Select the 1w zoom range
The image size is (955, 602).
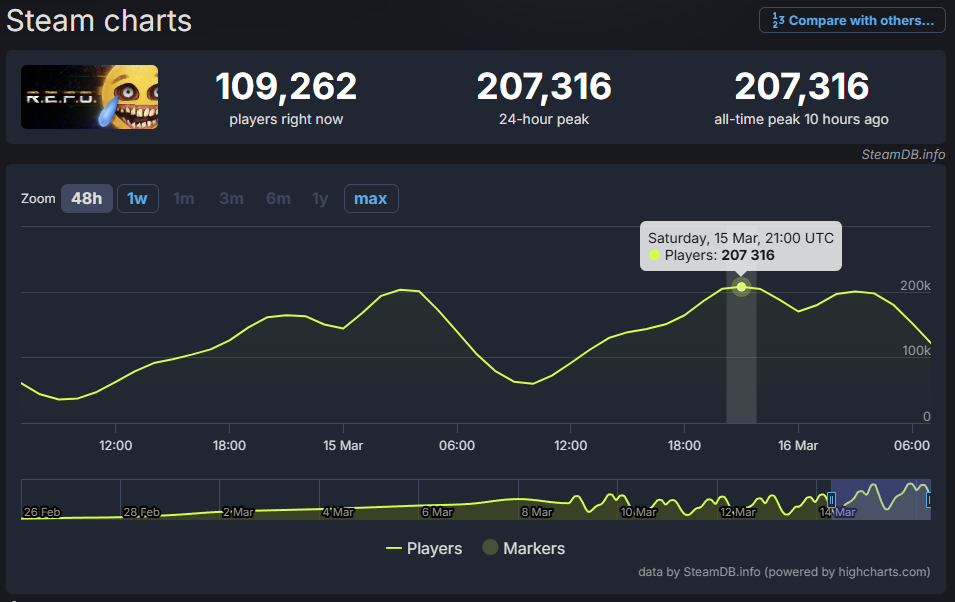point(138,199)
